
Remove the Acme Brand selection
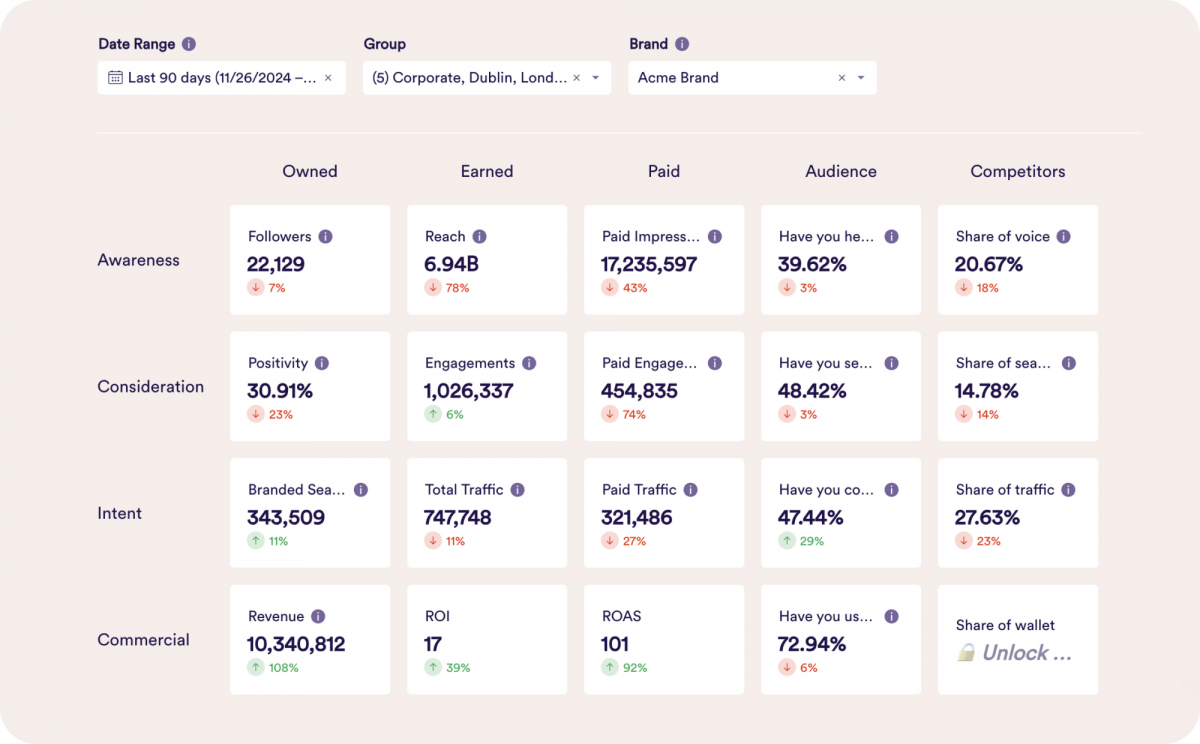click(841, 78)
